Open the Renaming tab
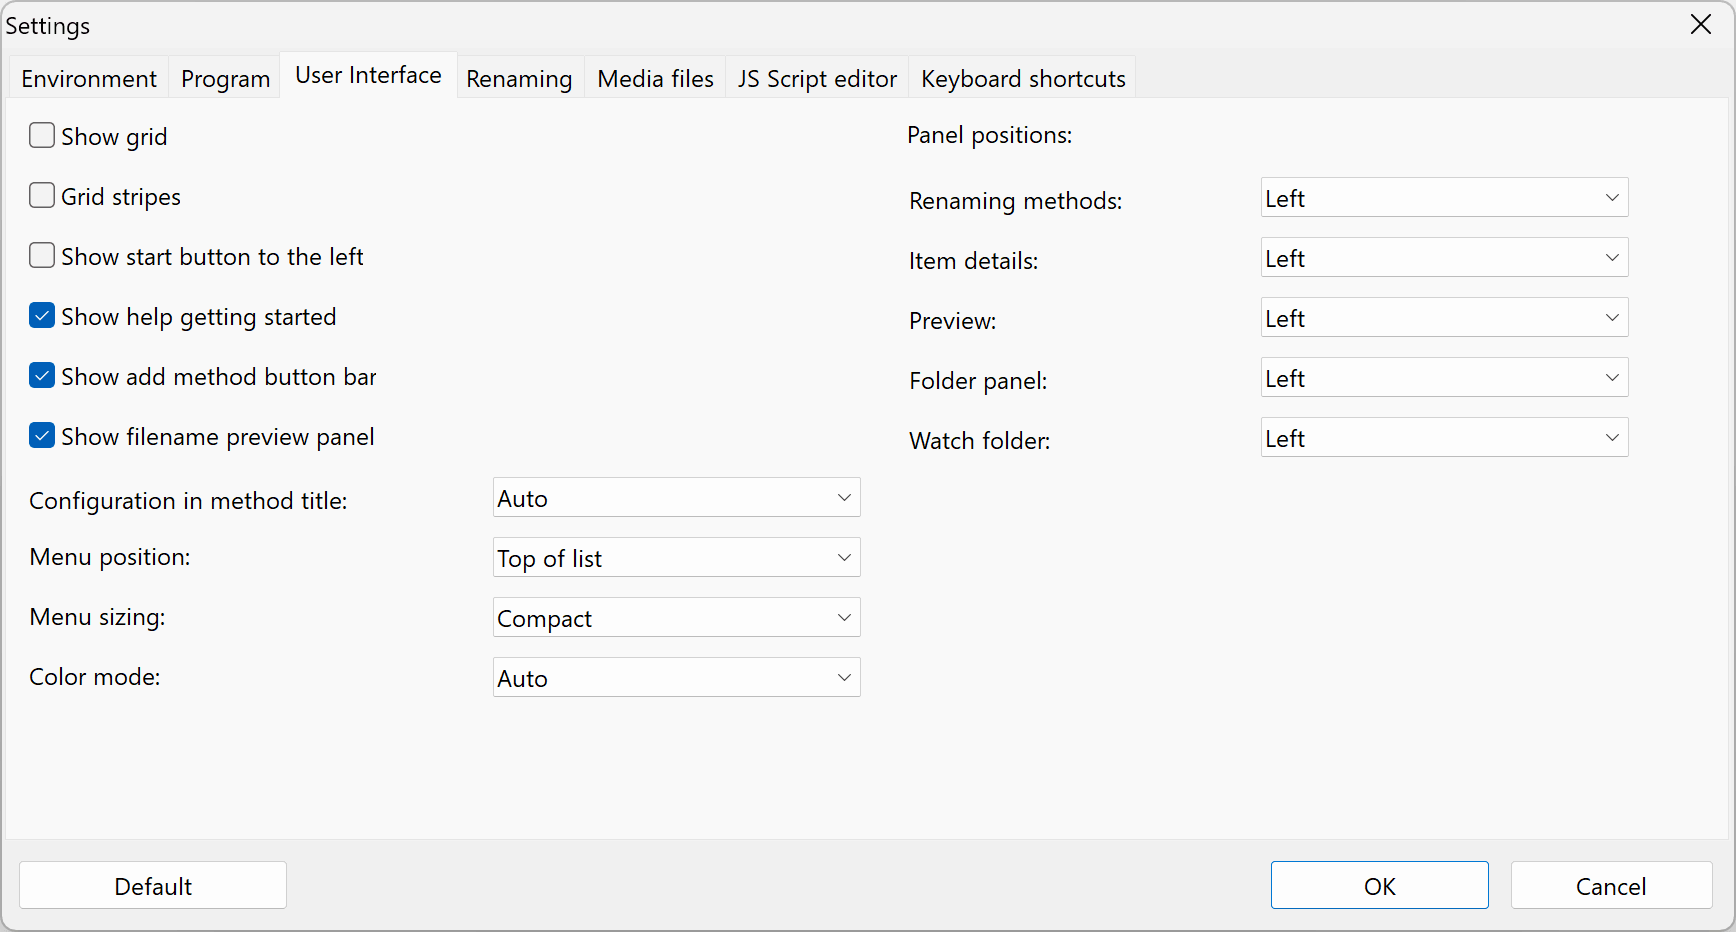This screenshot has width=1736, height=932. coord(519,78)
